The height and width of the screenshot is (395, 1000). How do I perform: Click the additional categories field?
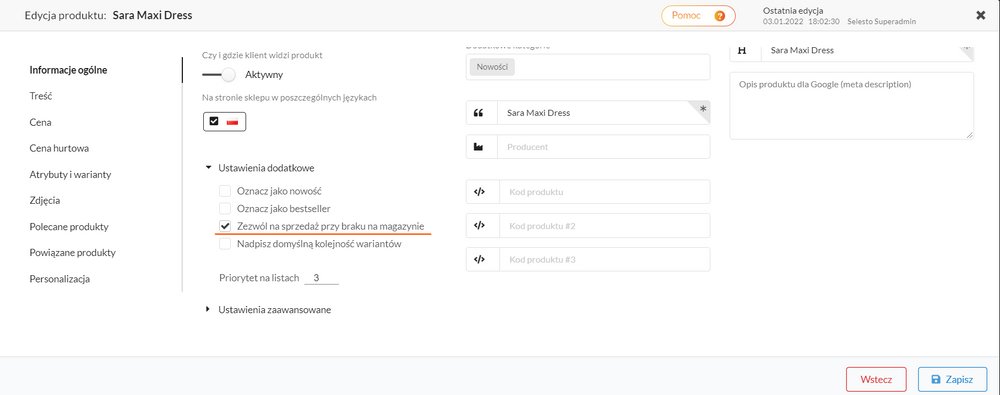pyautogui.click(x=588, y=67)
